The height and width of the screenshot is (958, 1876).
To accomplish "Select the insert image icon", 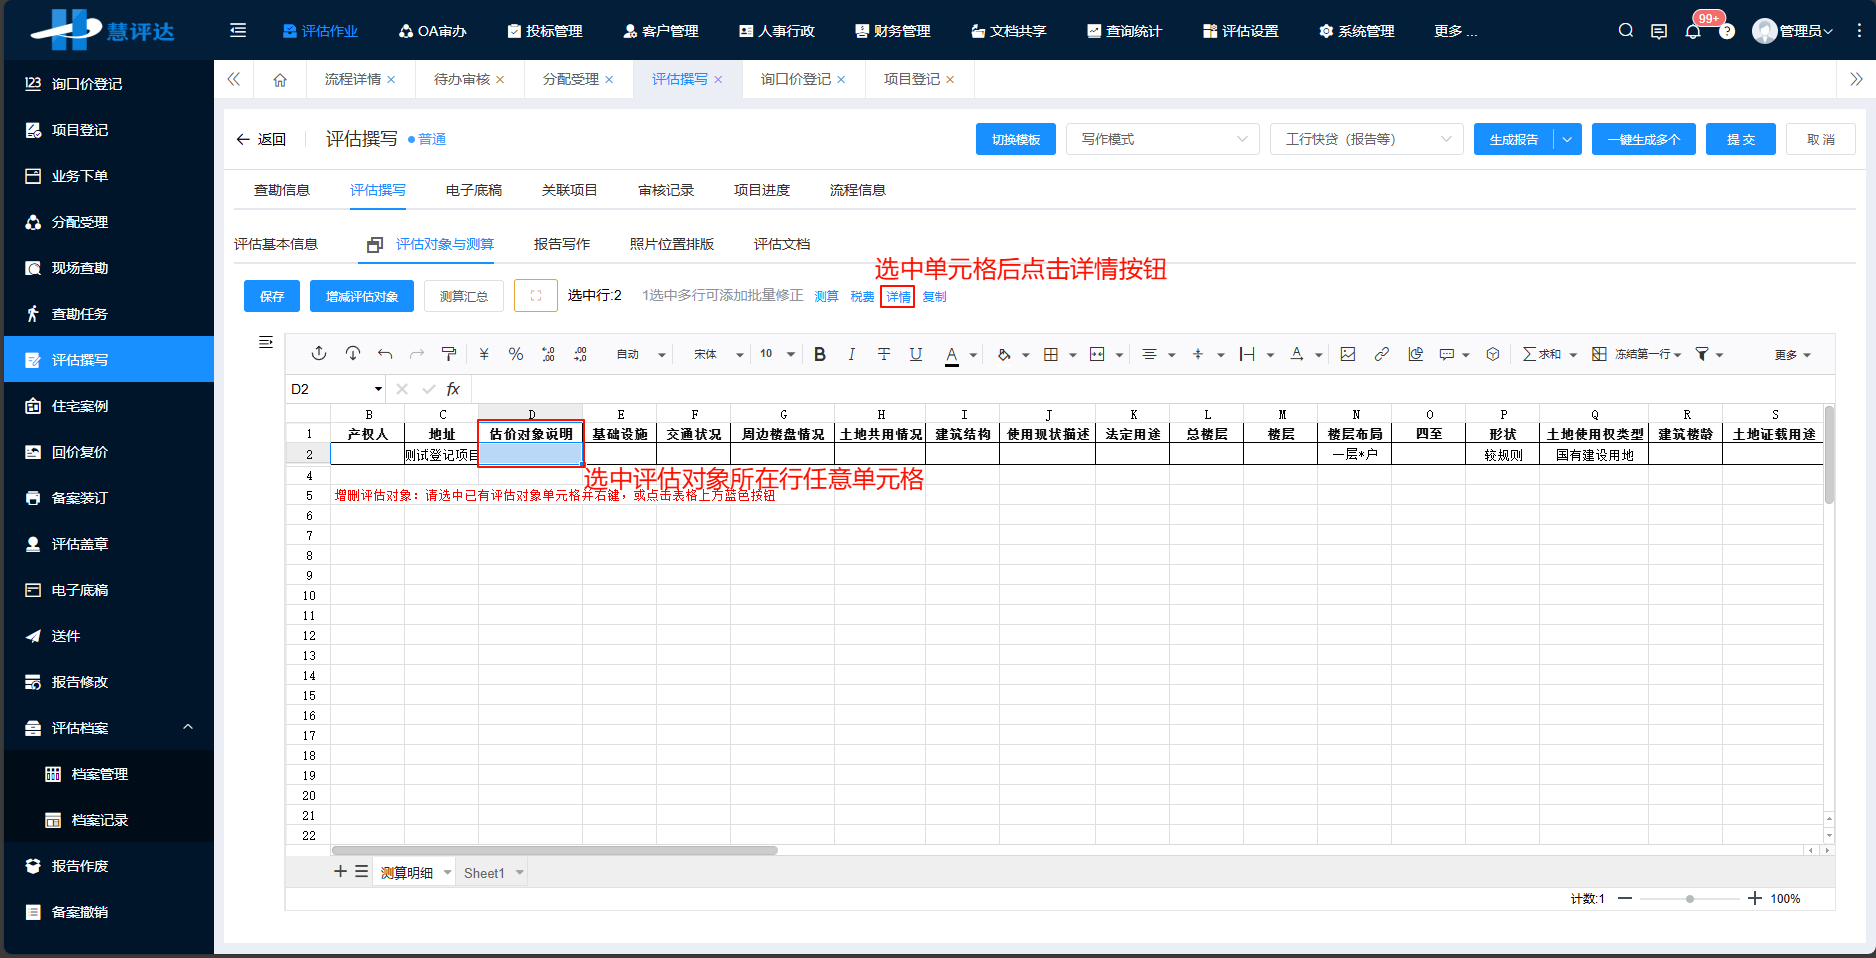I will (x=1348, y=354).
